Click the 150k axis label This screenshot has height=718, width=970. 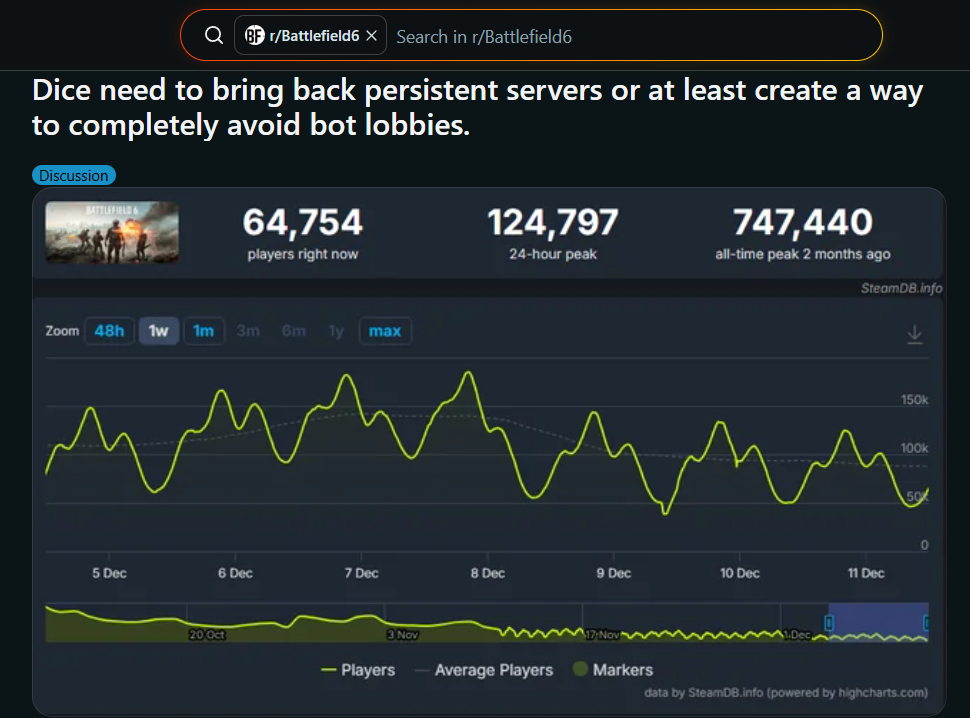(x=914, y=400)
